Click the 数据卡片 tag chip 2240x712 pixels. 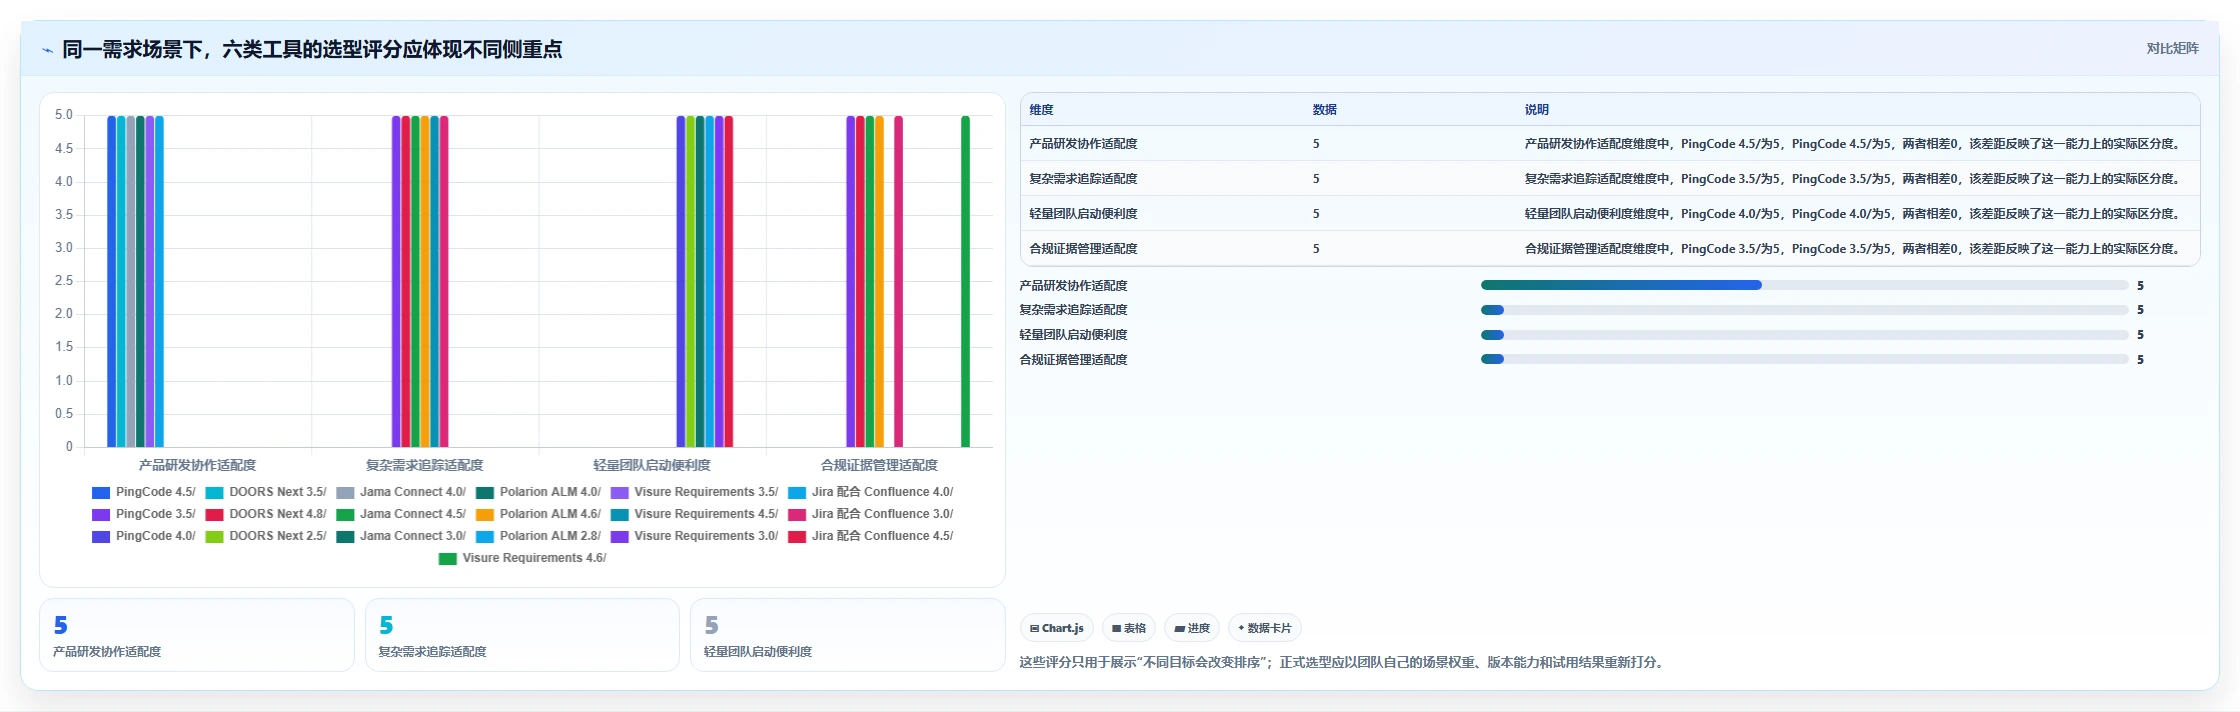(1264, 628)
